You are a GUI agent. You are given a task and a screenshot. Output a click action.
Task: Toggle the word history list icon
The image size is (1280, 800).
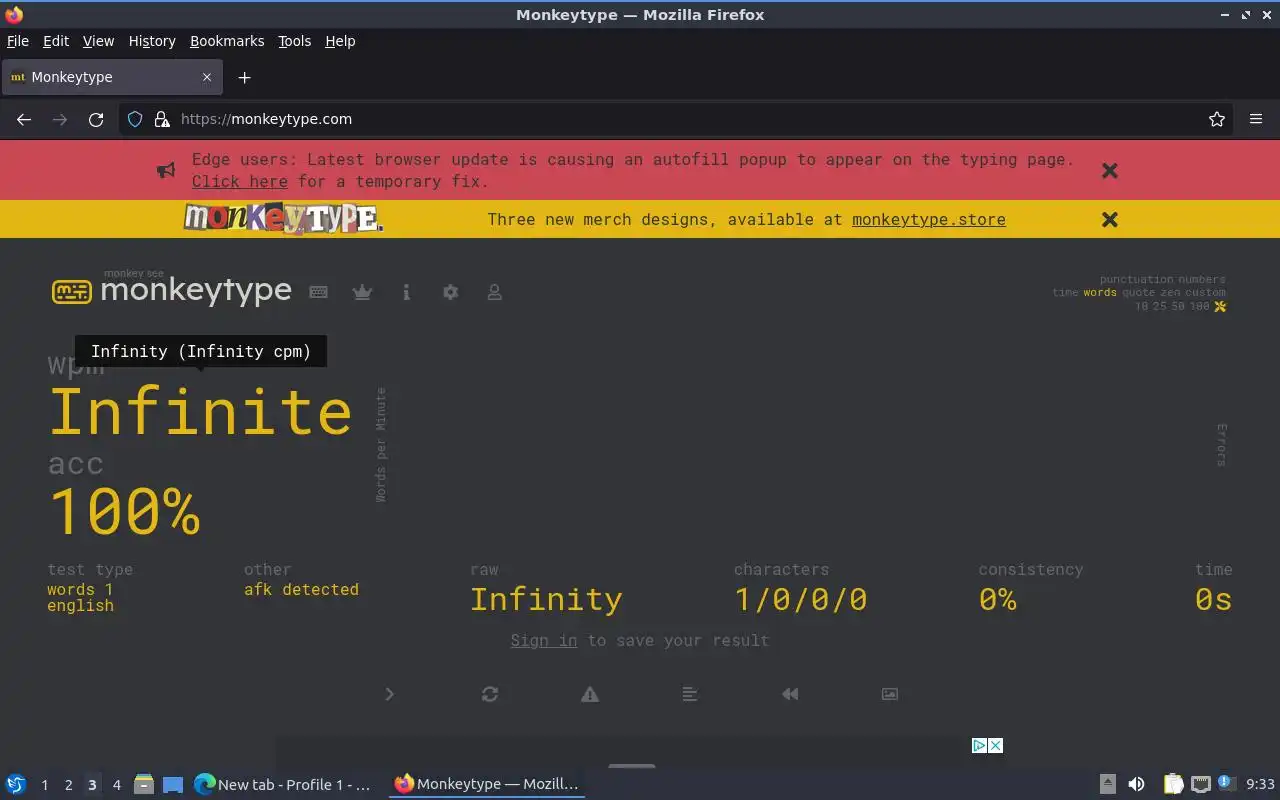coord(690,694)
